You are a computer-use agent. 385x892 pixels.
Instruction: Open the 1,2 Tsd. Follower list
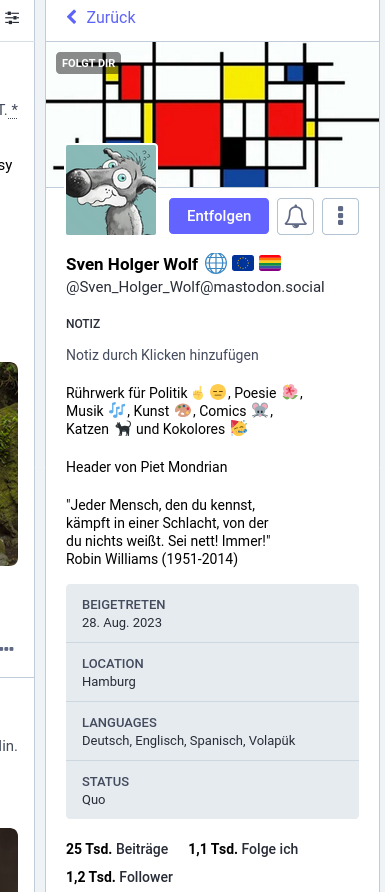point(119,877)
